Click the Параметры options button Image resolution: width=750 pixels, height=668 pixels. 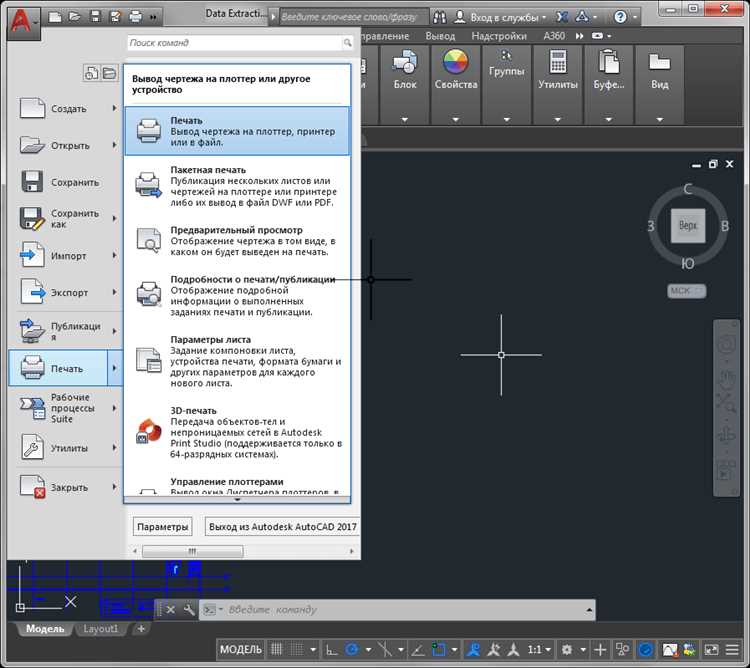click(x=162, y=526)
